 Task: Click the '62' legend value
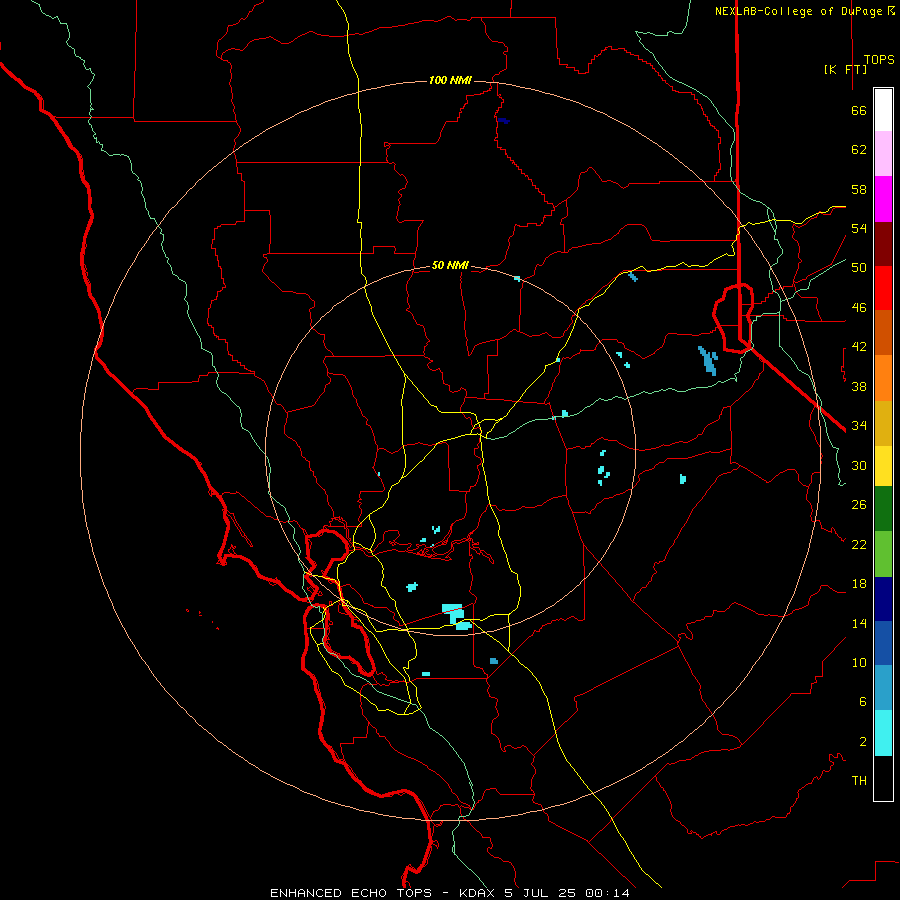click(859, 150)
